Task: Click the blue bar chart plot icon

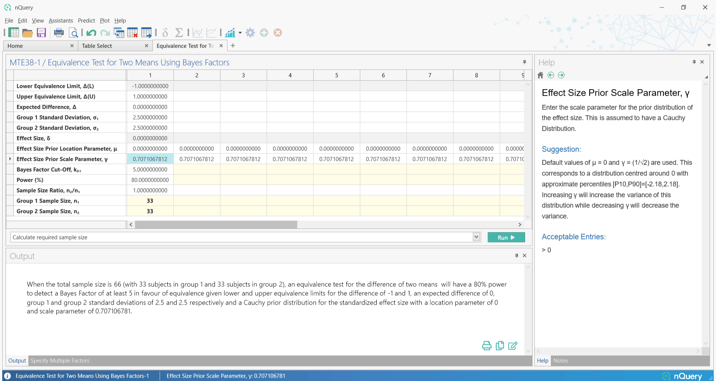Action: (230, 32)
